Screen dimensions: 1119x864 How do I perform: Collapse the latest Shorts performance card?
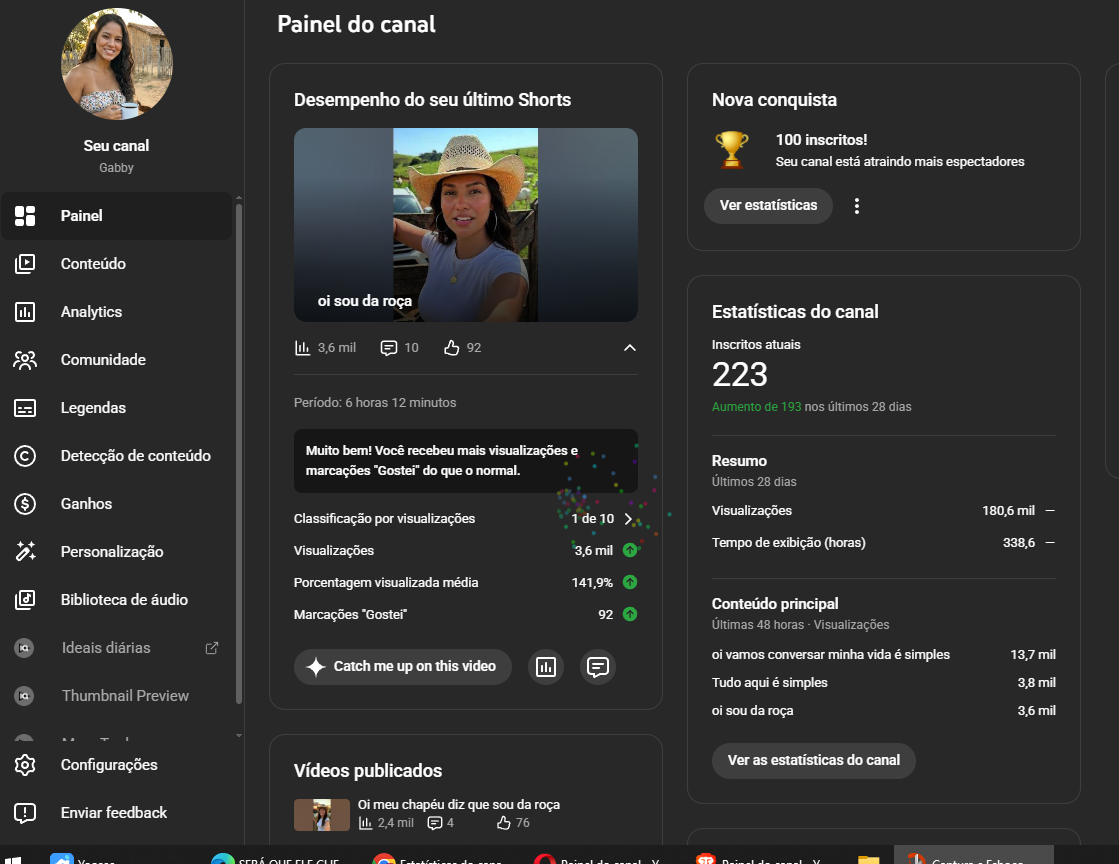(x=629, y=348)
